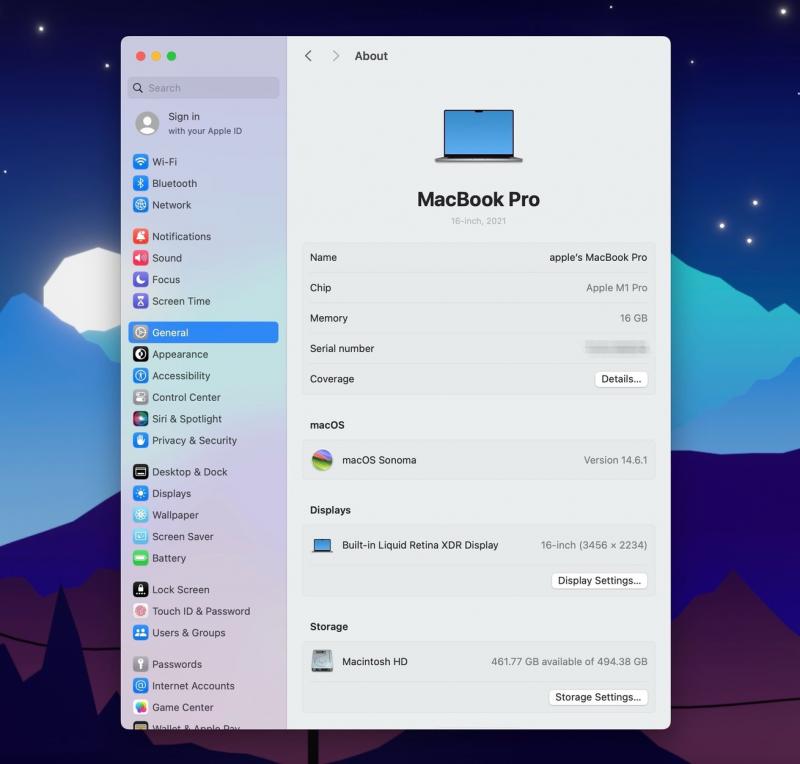This screenshot has width=800, height=764.
Task: Click the 'Apple M1 Pro' chip value
Action: 616,288
